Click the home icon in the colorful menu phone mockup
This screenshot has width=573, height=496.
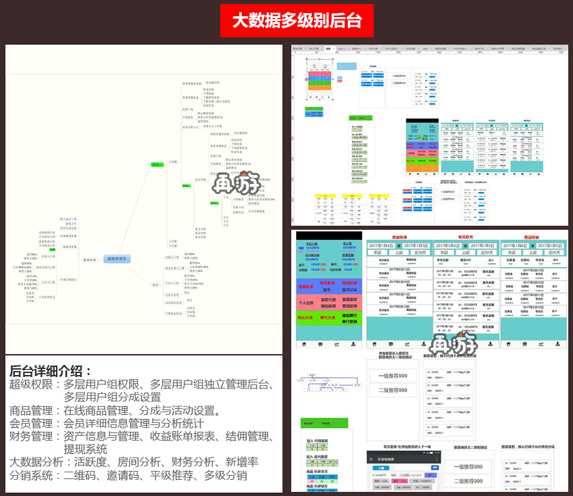click(x=304, y=344)
